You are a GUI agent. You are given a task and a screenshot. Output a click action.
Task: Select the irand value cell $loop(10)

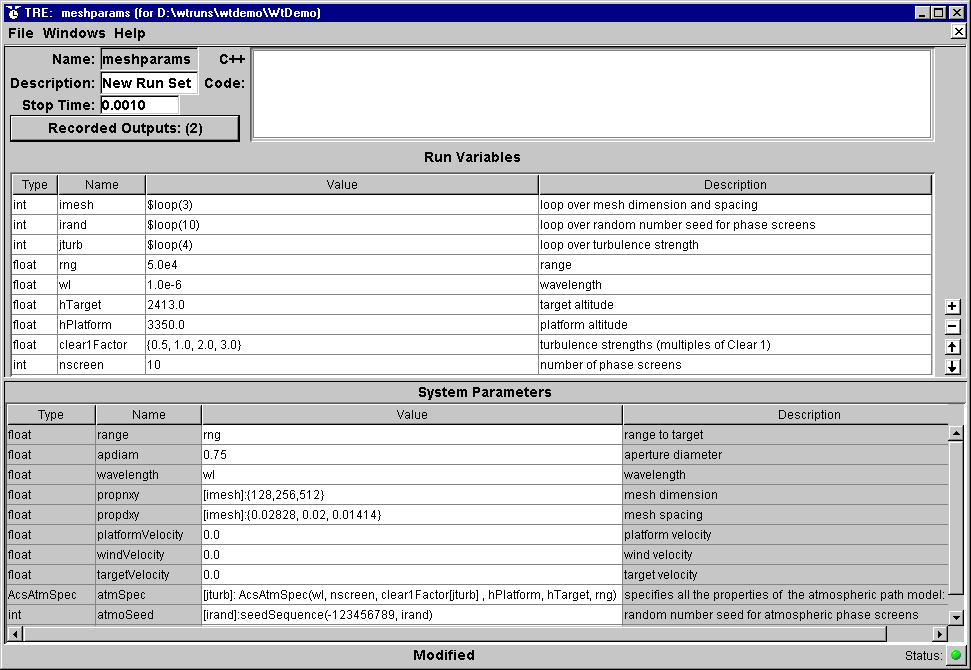coord(342,225)
